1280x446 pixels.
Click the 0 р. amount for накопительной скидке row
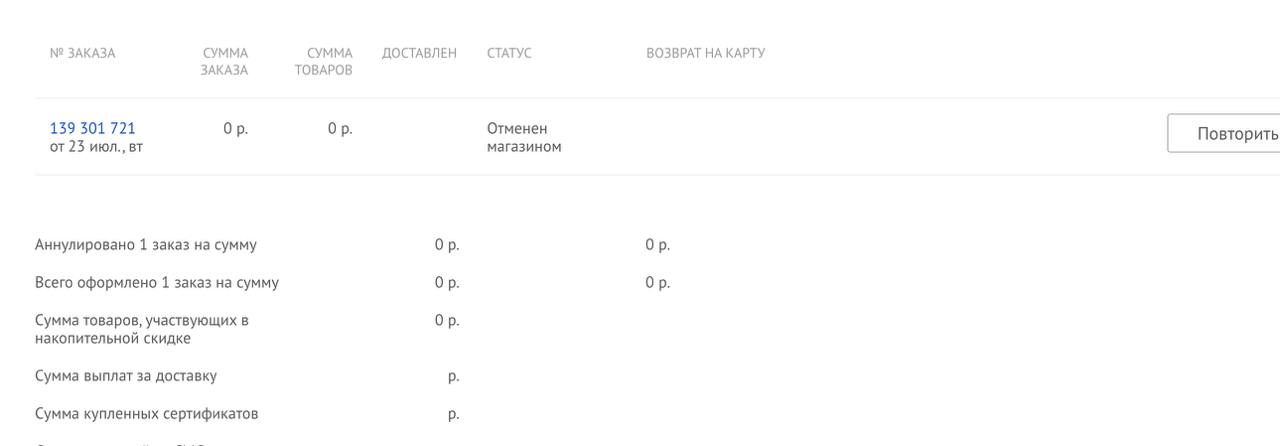pos(447,321)
